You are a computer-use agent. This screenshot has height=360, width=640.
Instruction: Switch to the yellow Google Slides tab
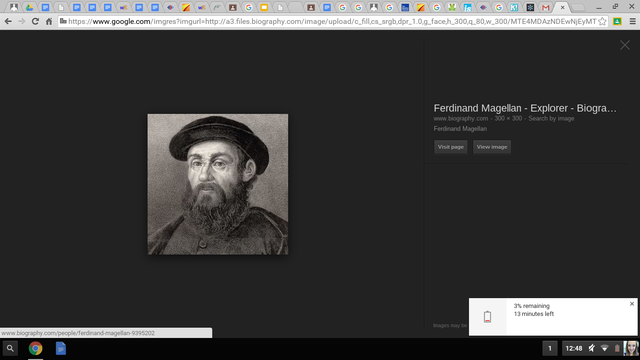[x=264, y=7]
